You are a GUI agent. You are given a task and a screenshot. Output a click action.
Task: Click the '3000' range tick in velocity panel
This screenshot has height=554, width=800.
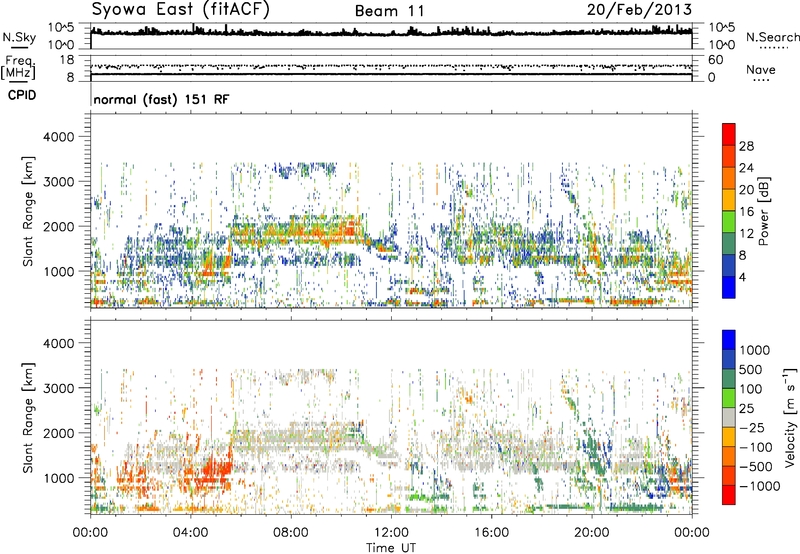point(59,388)
